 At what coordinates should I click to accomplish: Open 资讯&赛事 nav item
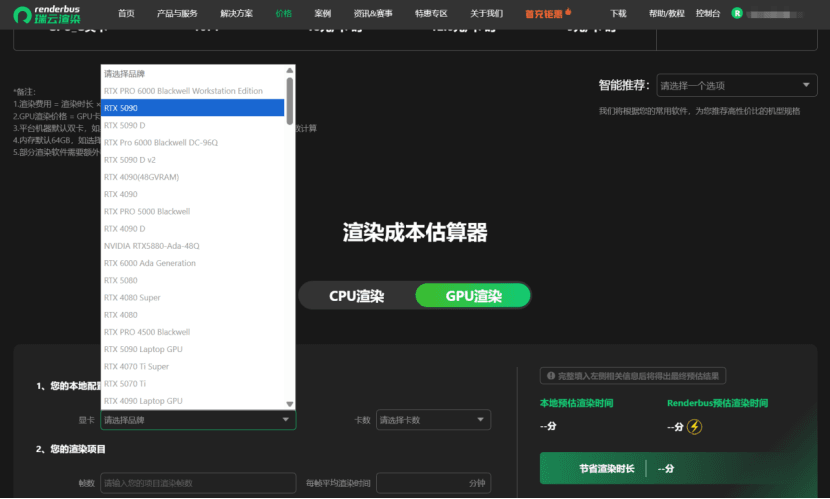click(x=373, y=13)
